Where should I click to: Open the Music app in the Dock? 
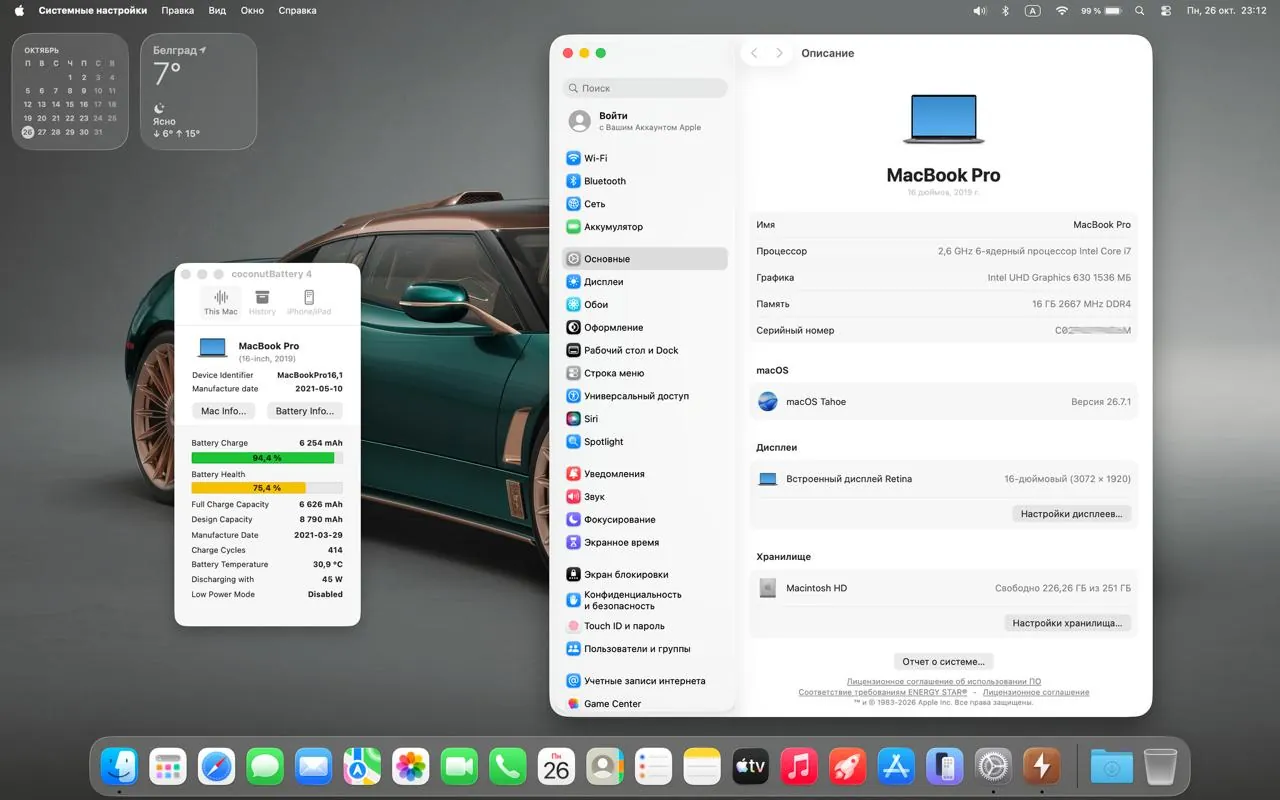[799, 767]
